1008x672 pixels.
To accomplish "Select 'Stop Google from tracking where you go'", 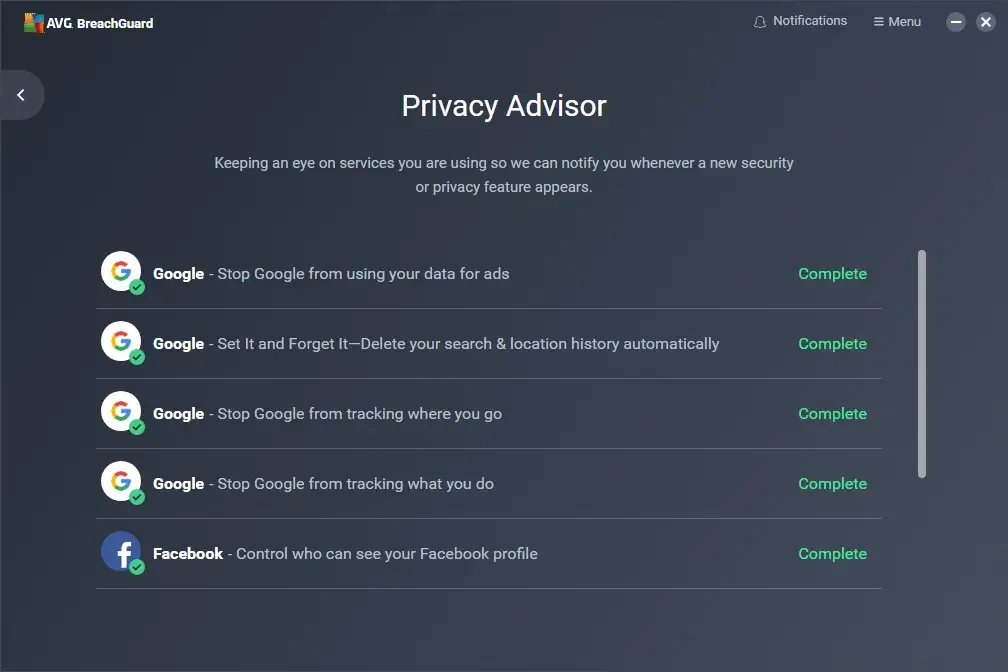I will click(x=359, y=414).
